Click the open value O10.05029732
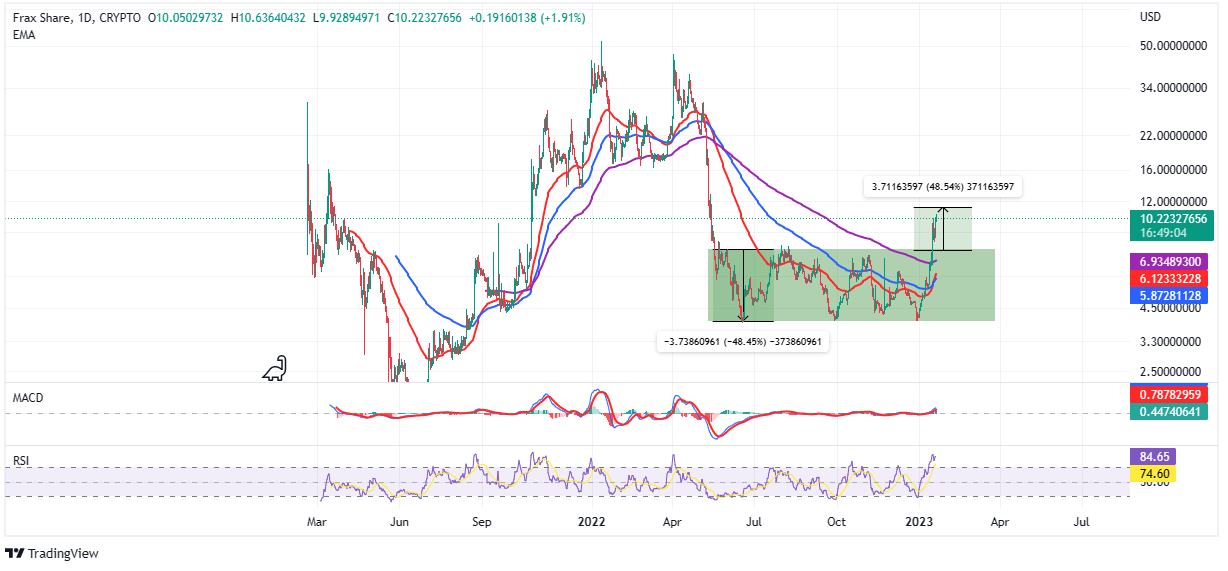The height and width of the screenshot is (571, 1228). [x=185, y=17]
